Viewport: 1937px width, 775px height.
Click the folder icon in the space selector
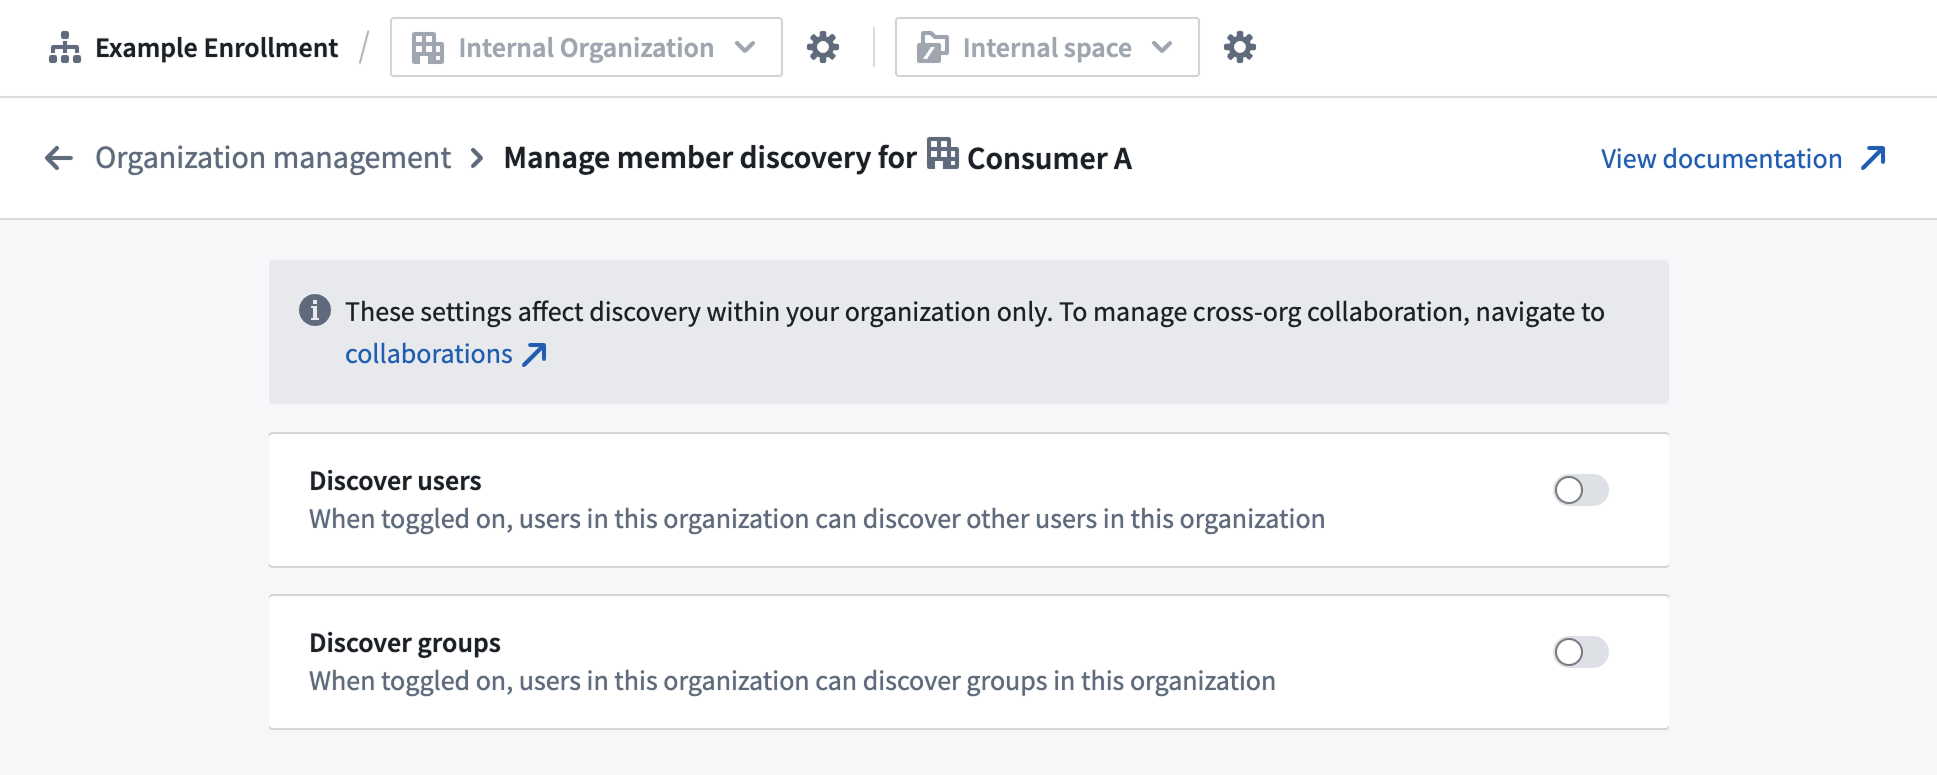coord(932,48)
